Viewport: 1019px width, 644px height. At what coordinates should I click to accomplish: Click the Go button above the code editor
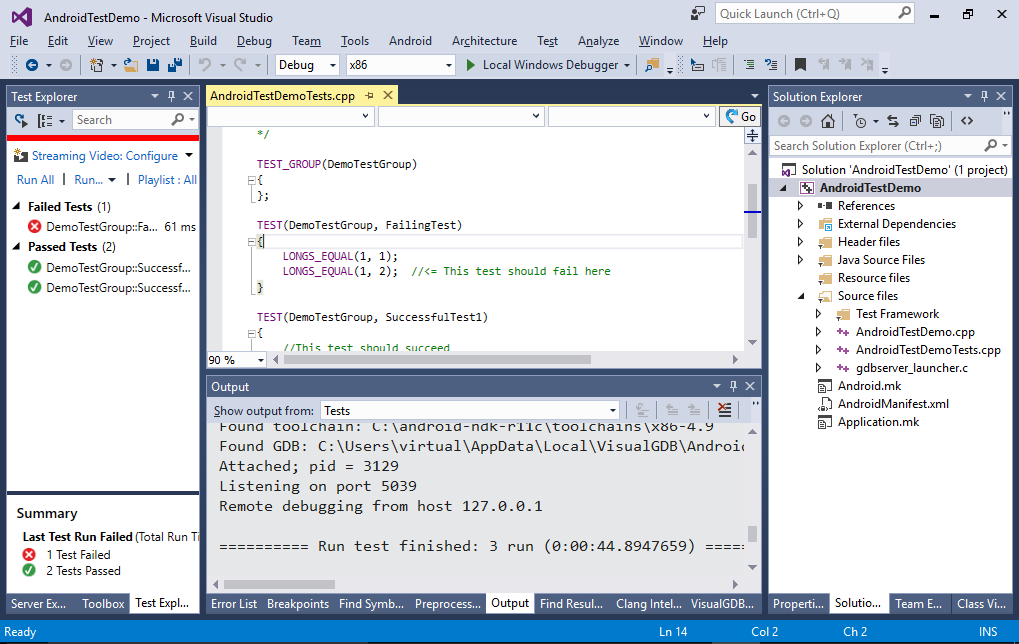point(740,117)
